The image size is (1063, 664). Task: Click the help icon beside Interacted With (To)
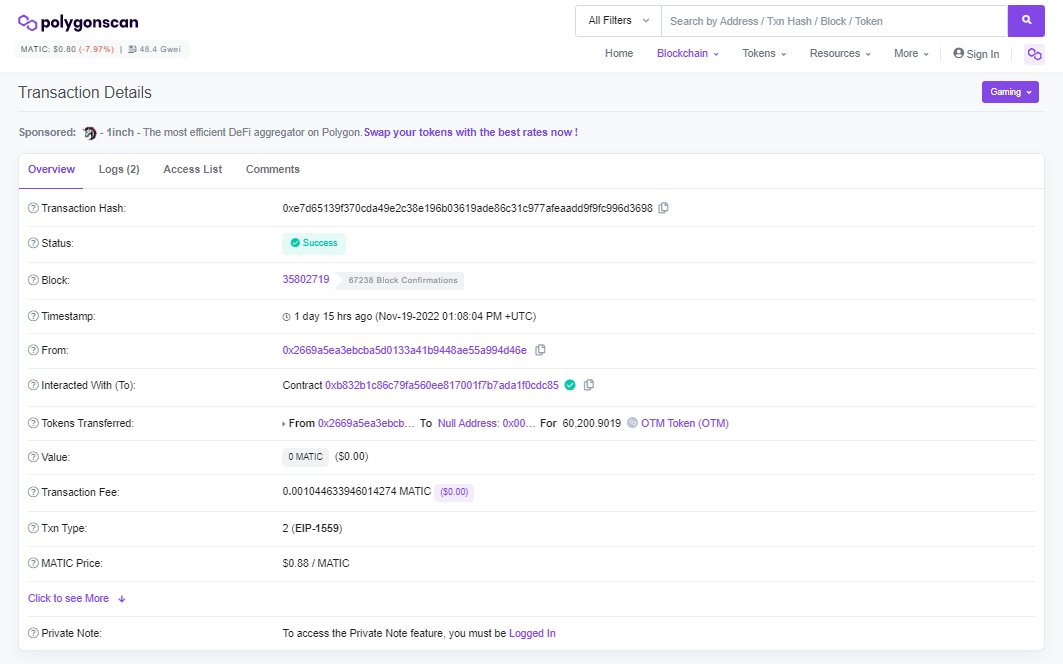(33, 385)
